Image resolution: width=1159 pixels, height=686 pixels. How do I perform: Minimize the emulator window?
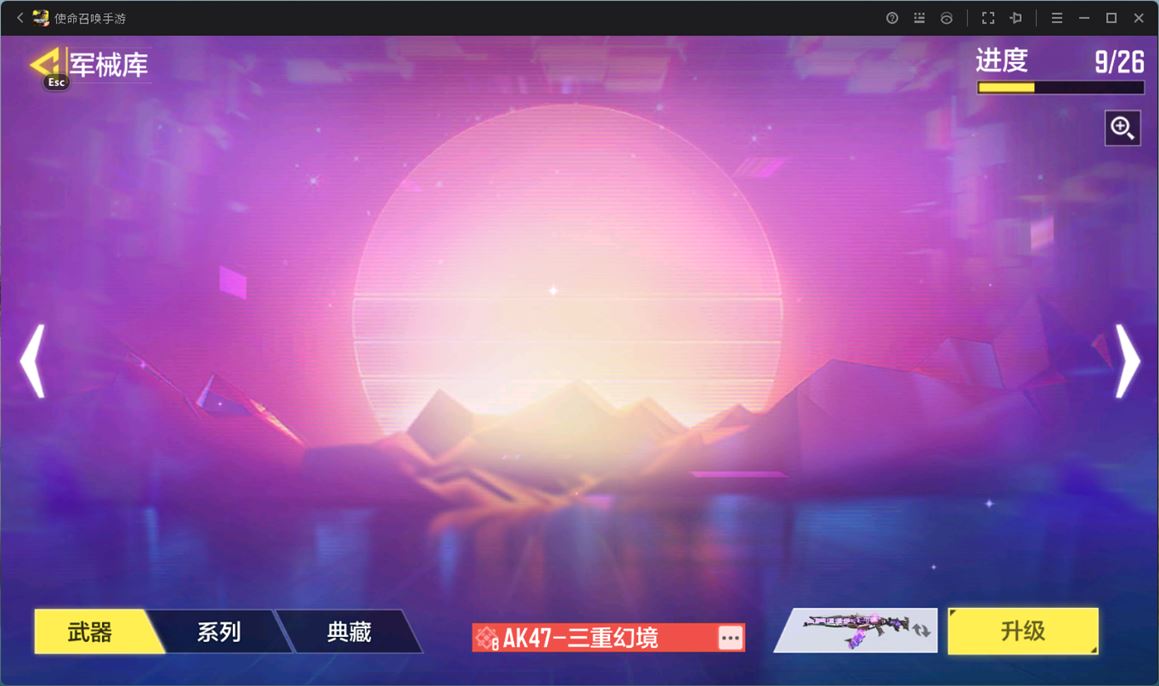tap(1084, 18)
